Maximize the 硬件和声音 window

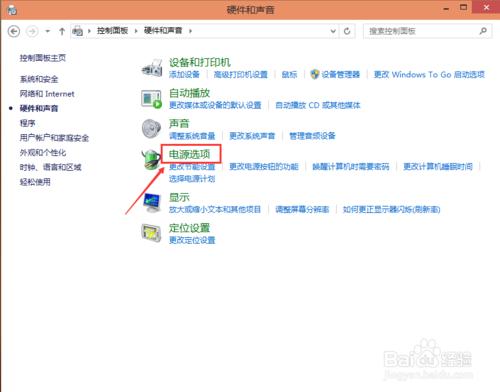(463, 7)
